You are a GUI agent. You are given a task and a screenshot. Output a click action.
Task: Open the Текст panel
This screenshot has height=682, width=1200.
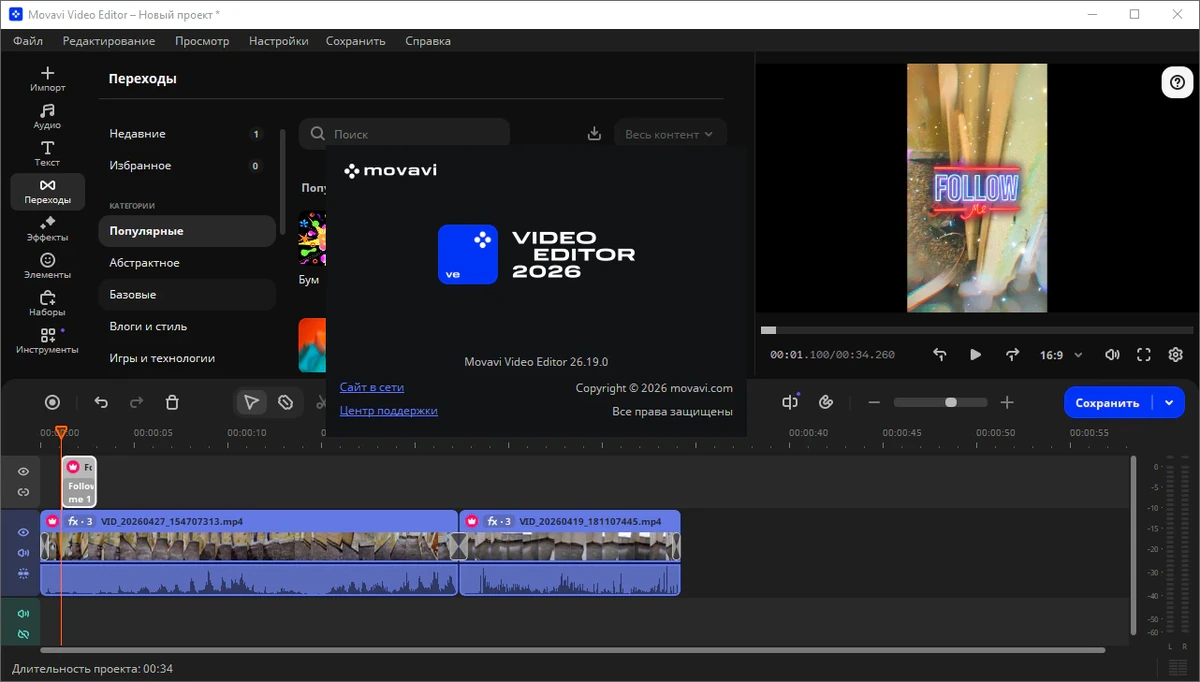[x=47, y=153]
